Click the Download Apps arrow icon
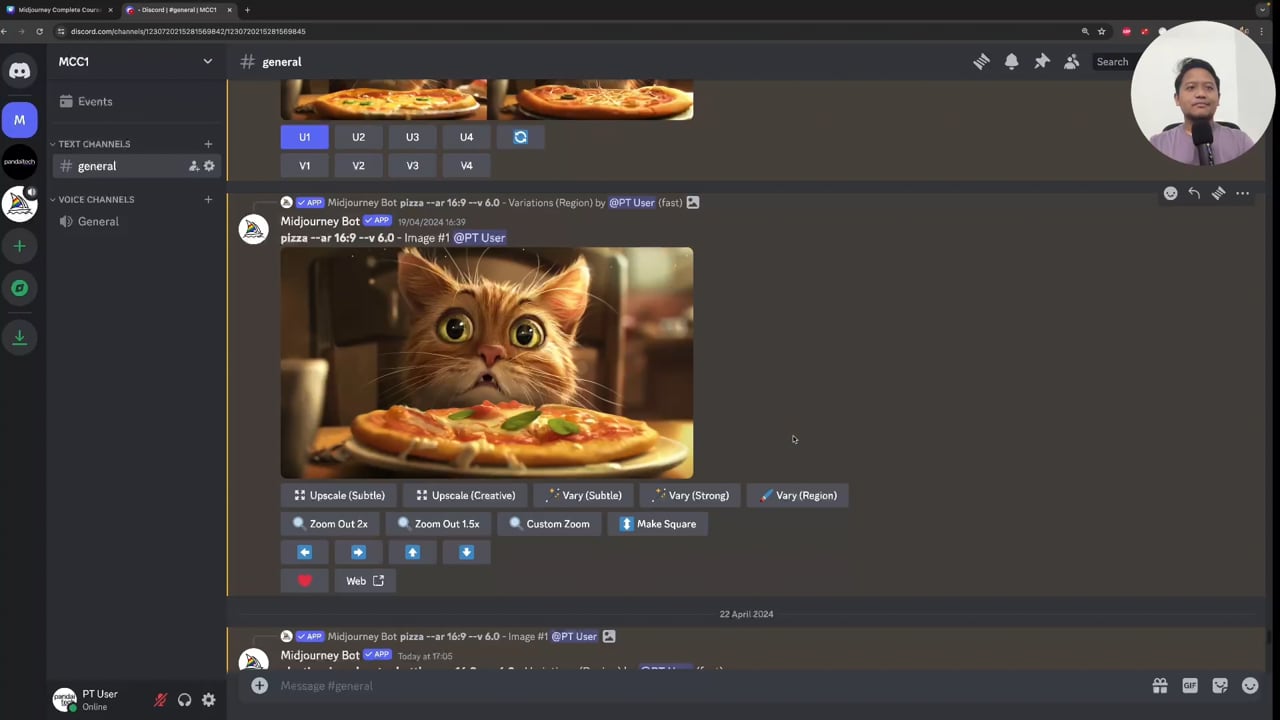This screenshot has height=720, width=1280. pyautogui.click(x=19, y=337)
